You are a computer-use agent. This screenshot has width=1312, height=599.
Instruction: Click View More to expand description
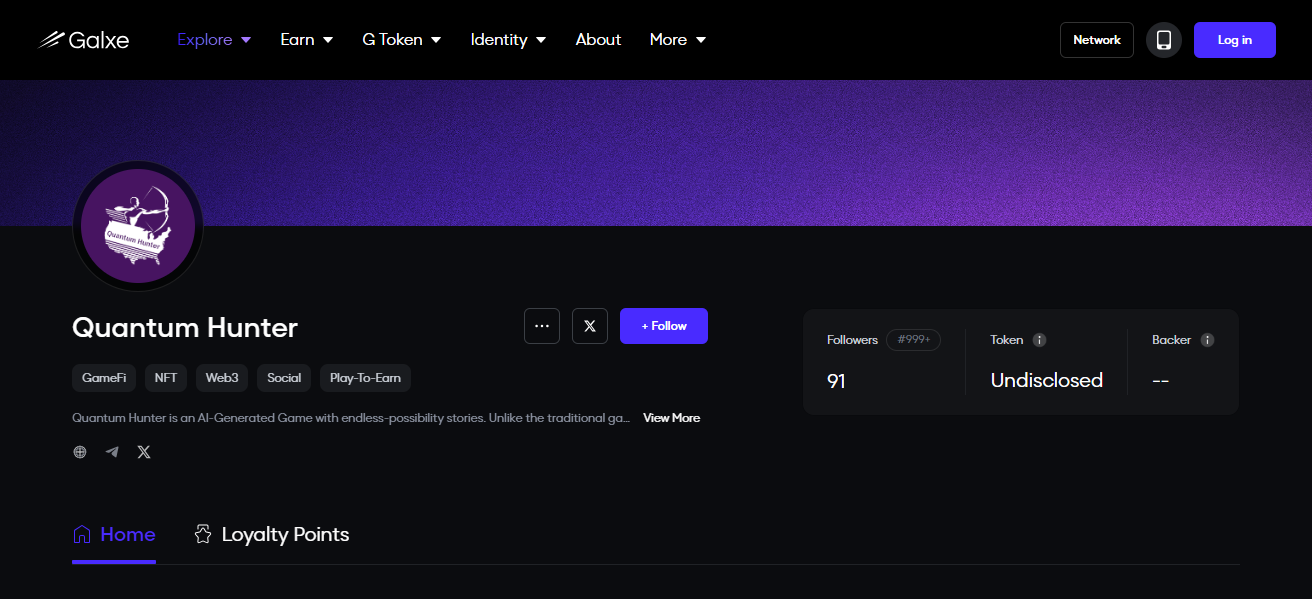(x=671, y=418)
